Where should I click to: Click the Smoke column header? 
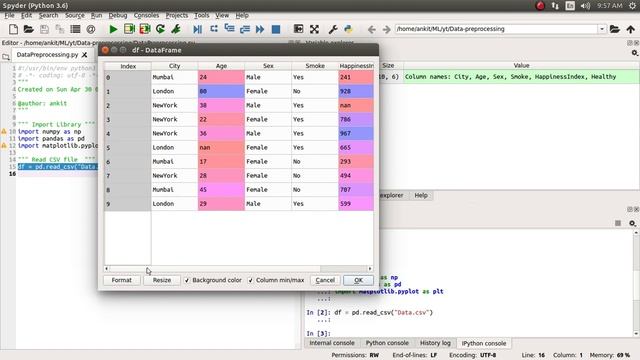point(315,66)
